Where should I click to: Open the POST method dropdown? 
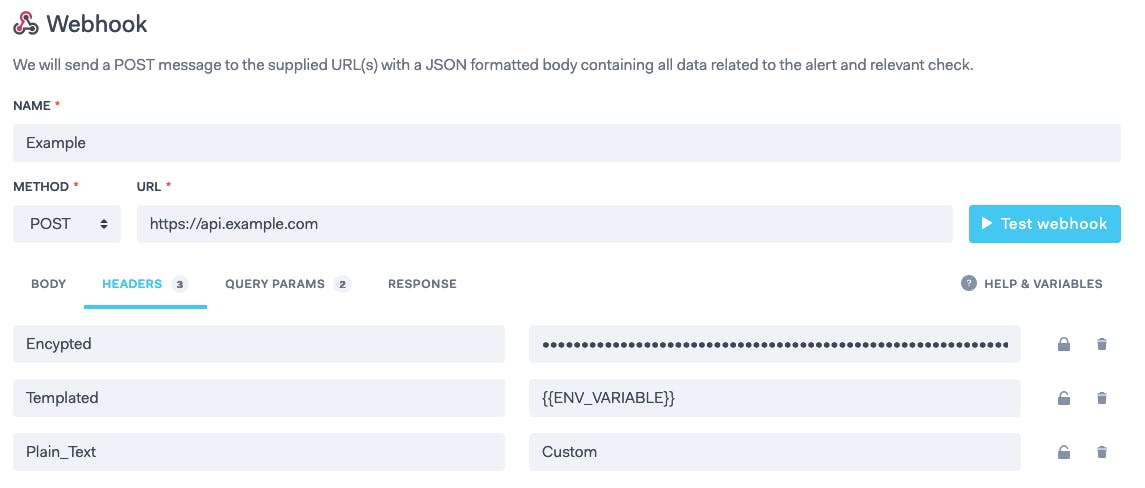coord(67,224)
